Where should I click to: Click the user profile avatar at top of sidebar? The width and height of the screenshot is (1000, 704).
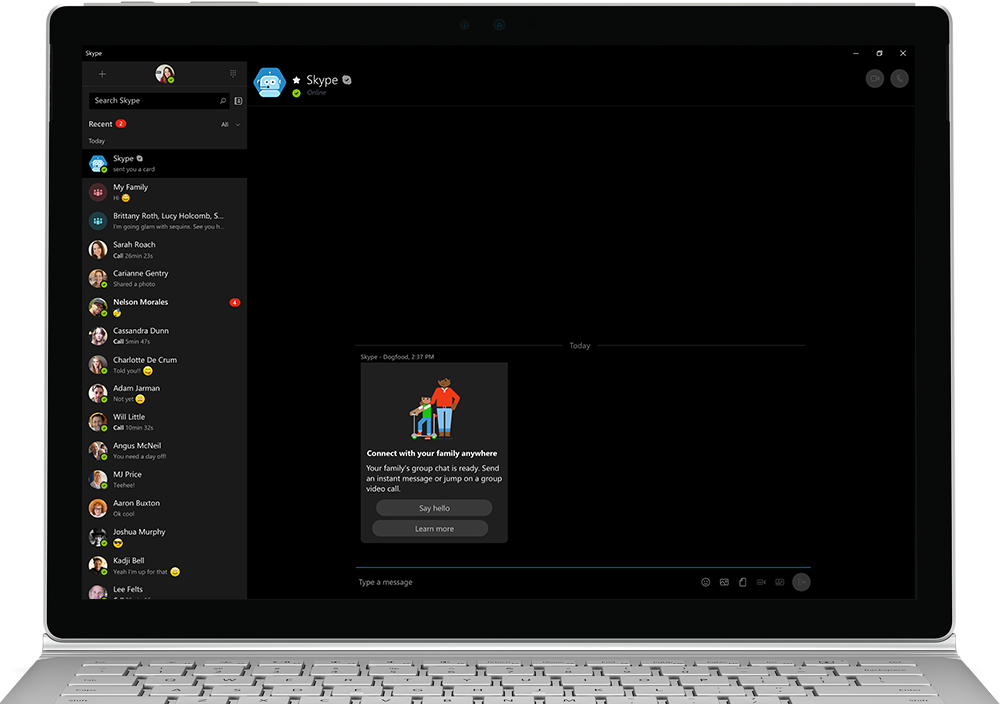tap(165, 74)
